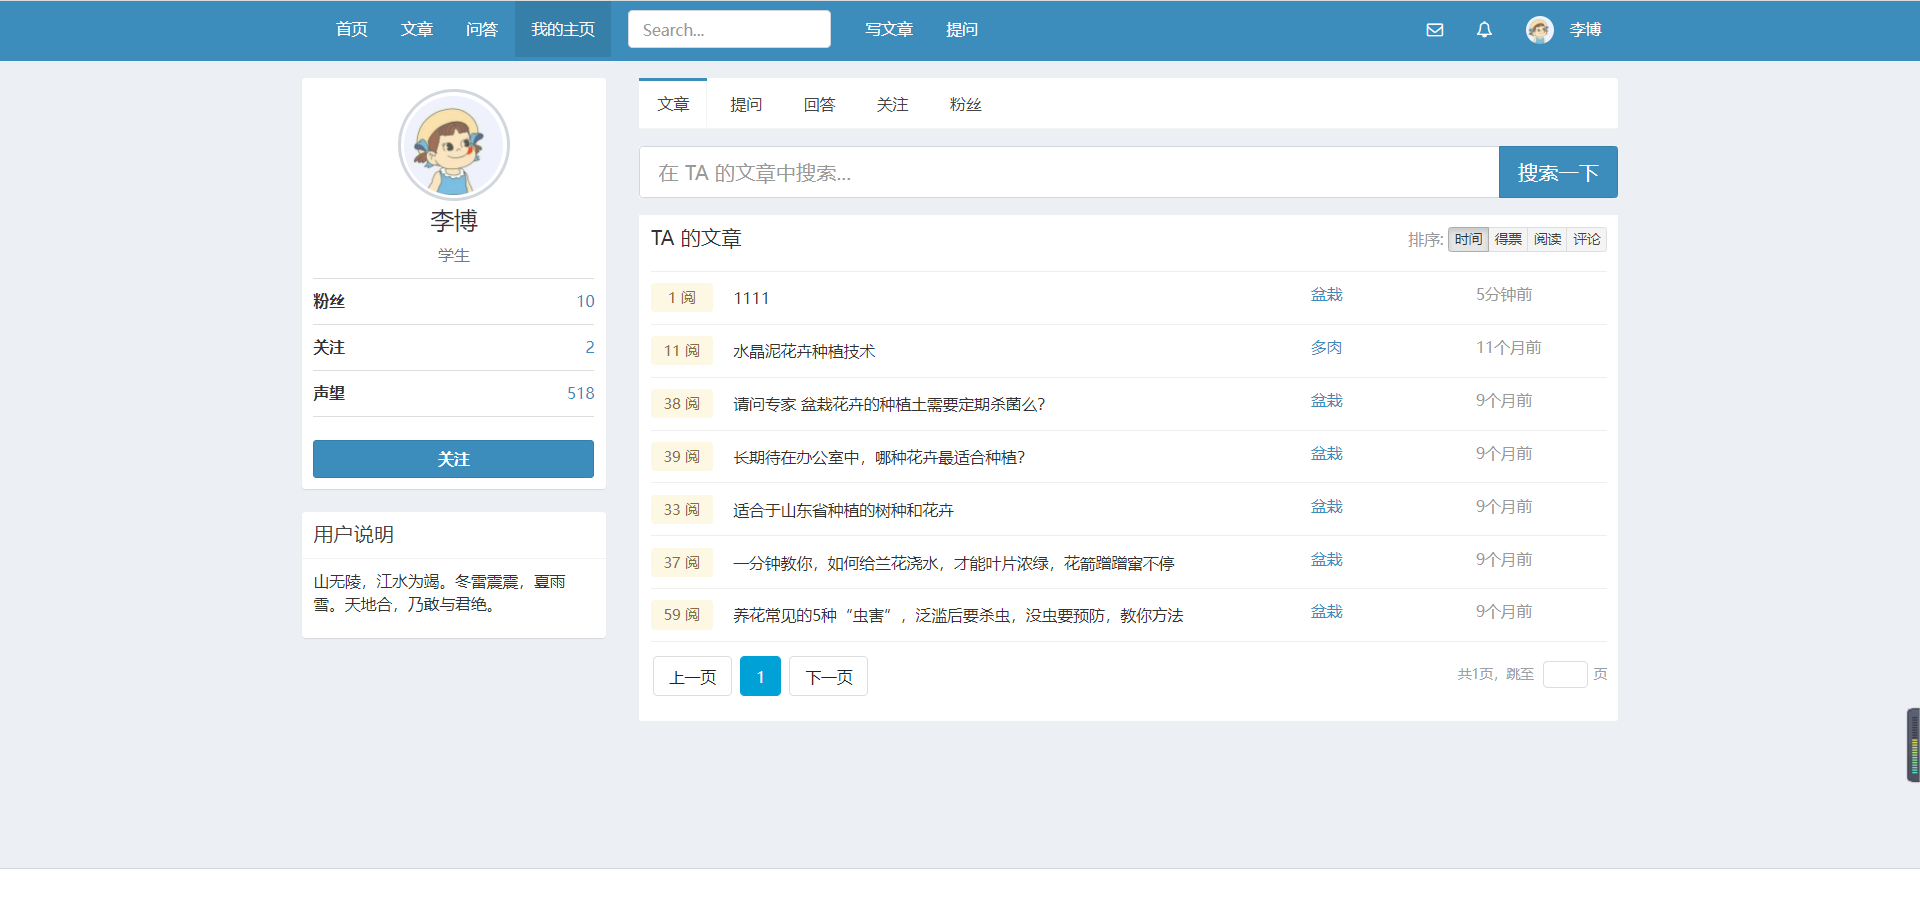The height and width of the screenshot is (902, 1920).
Task: Click the 李博 username in the top bar
Action: pos(1585,30)
